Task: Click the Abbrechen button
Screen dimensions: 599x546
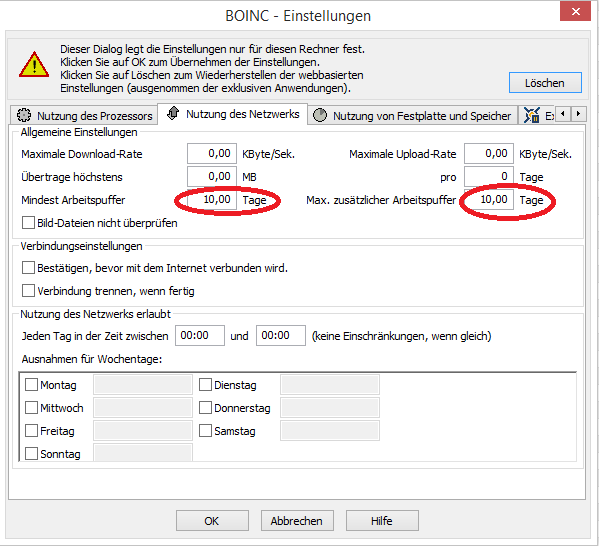Action: point(297,520)
